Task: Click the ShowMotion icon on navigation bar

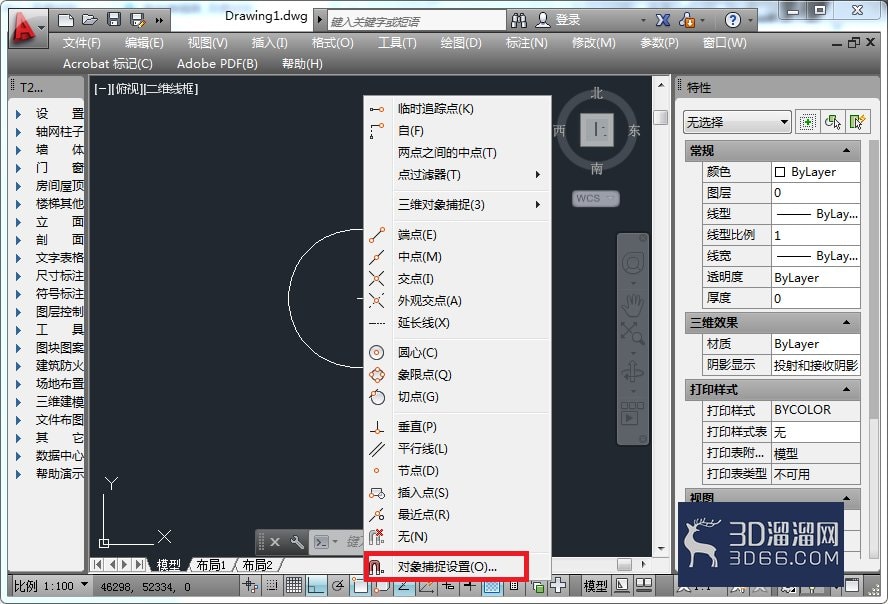Action: click(x=632, y=414)
